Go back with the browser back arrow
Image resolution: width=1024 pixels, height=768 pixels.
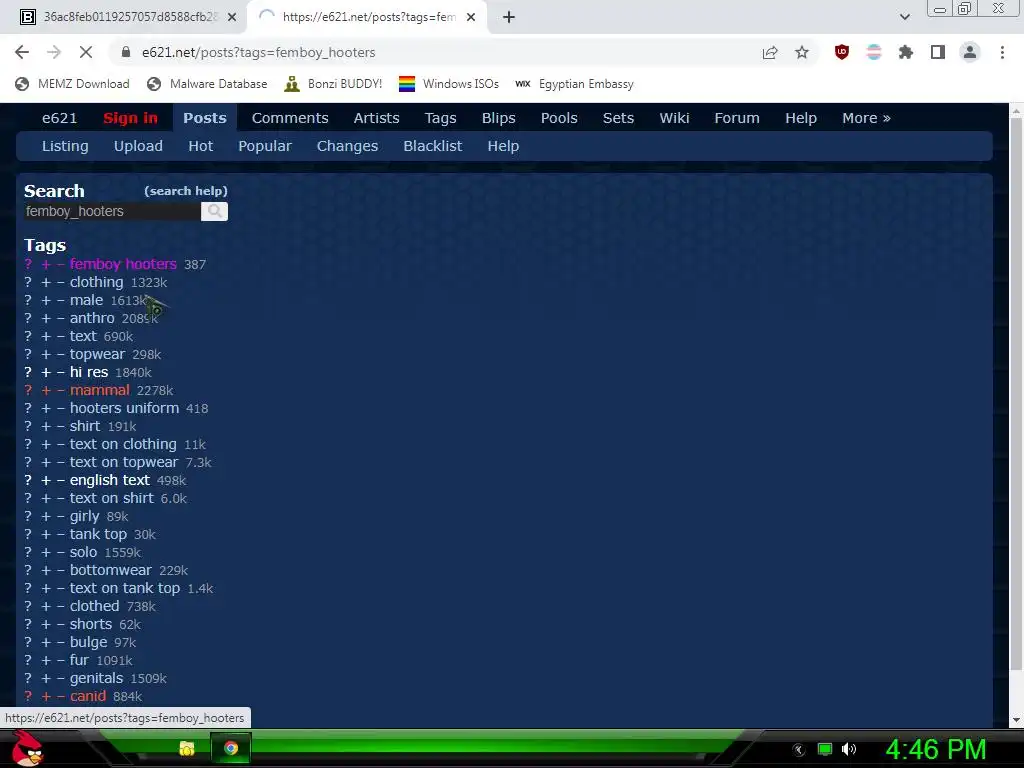tap(22, 52)
